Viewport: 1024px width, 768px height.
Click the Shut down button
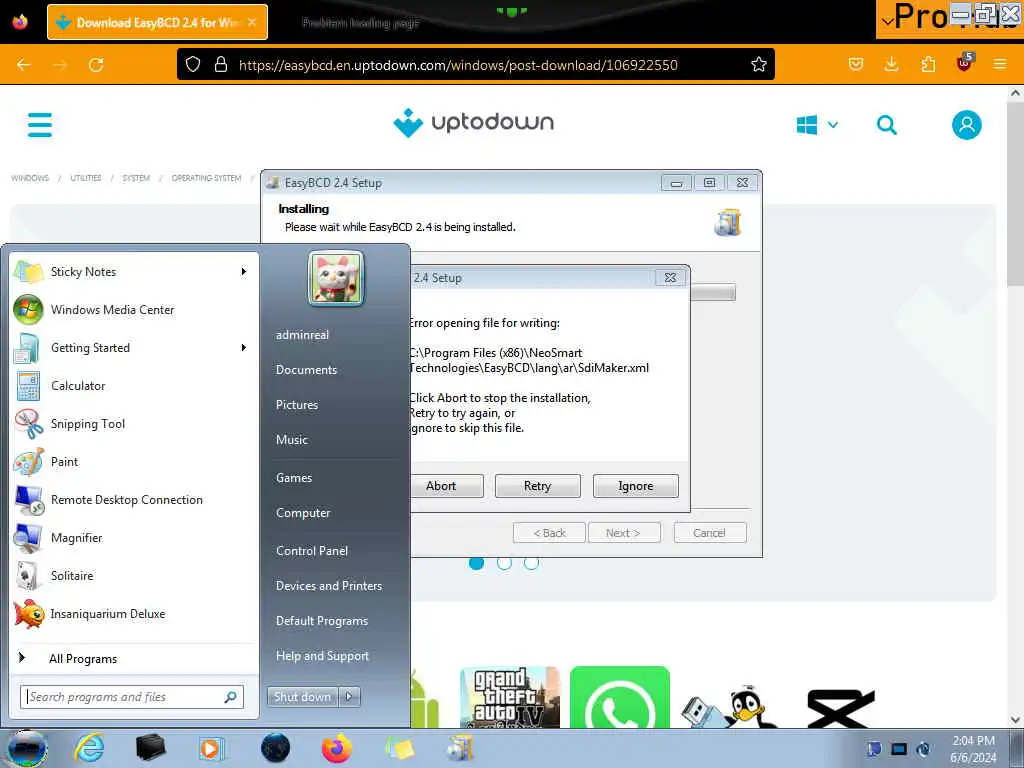tap(302, 697)
